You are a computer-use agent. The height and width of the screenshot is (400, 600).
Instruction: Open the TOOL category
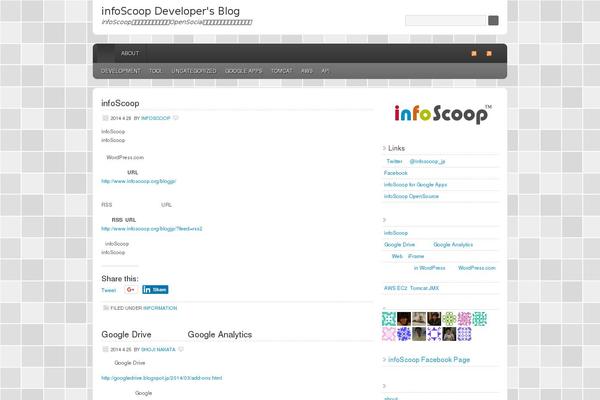tap(155, 71)
